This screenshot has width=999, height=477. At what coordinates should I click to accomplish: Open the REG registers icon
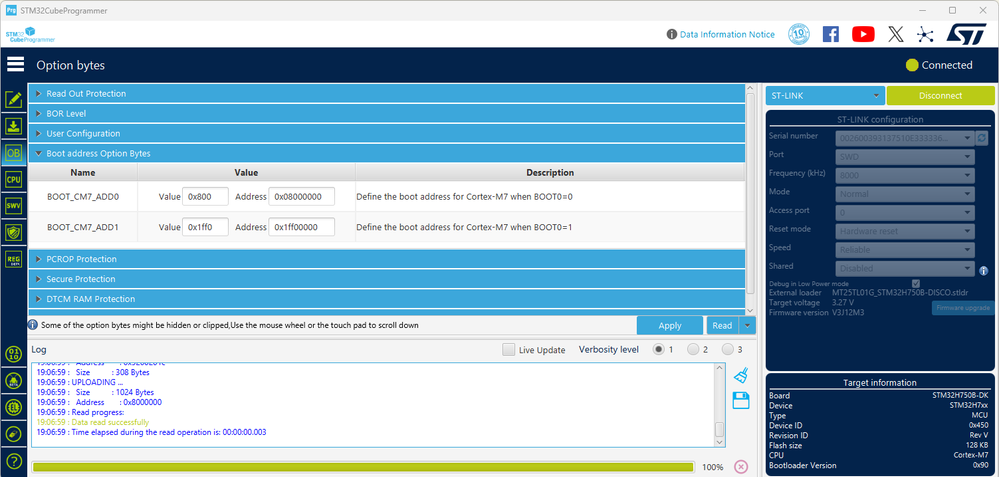[x=14, y=259]
